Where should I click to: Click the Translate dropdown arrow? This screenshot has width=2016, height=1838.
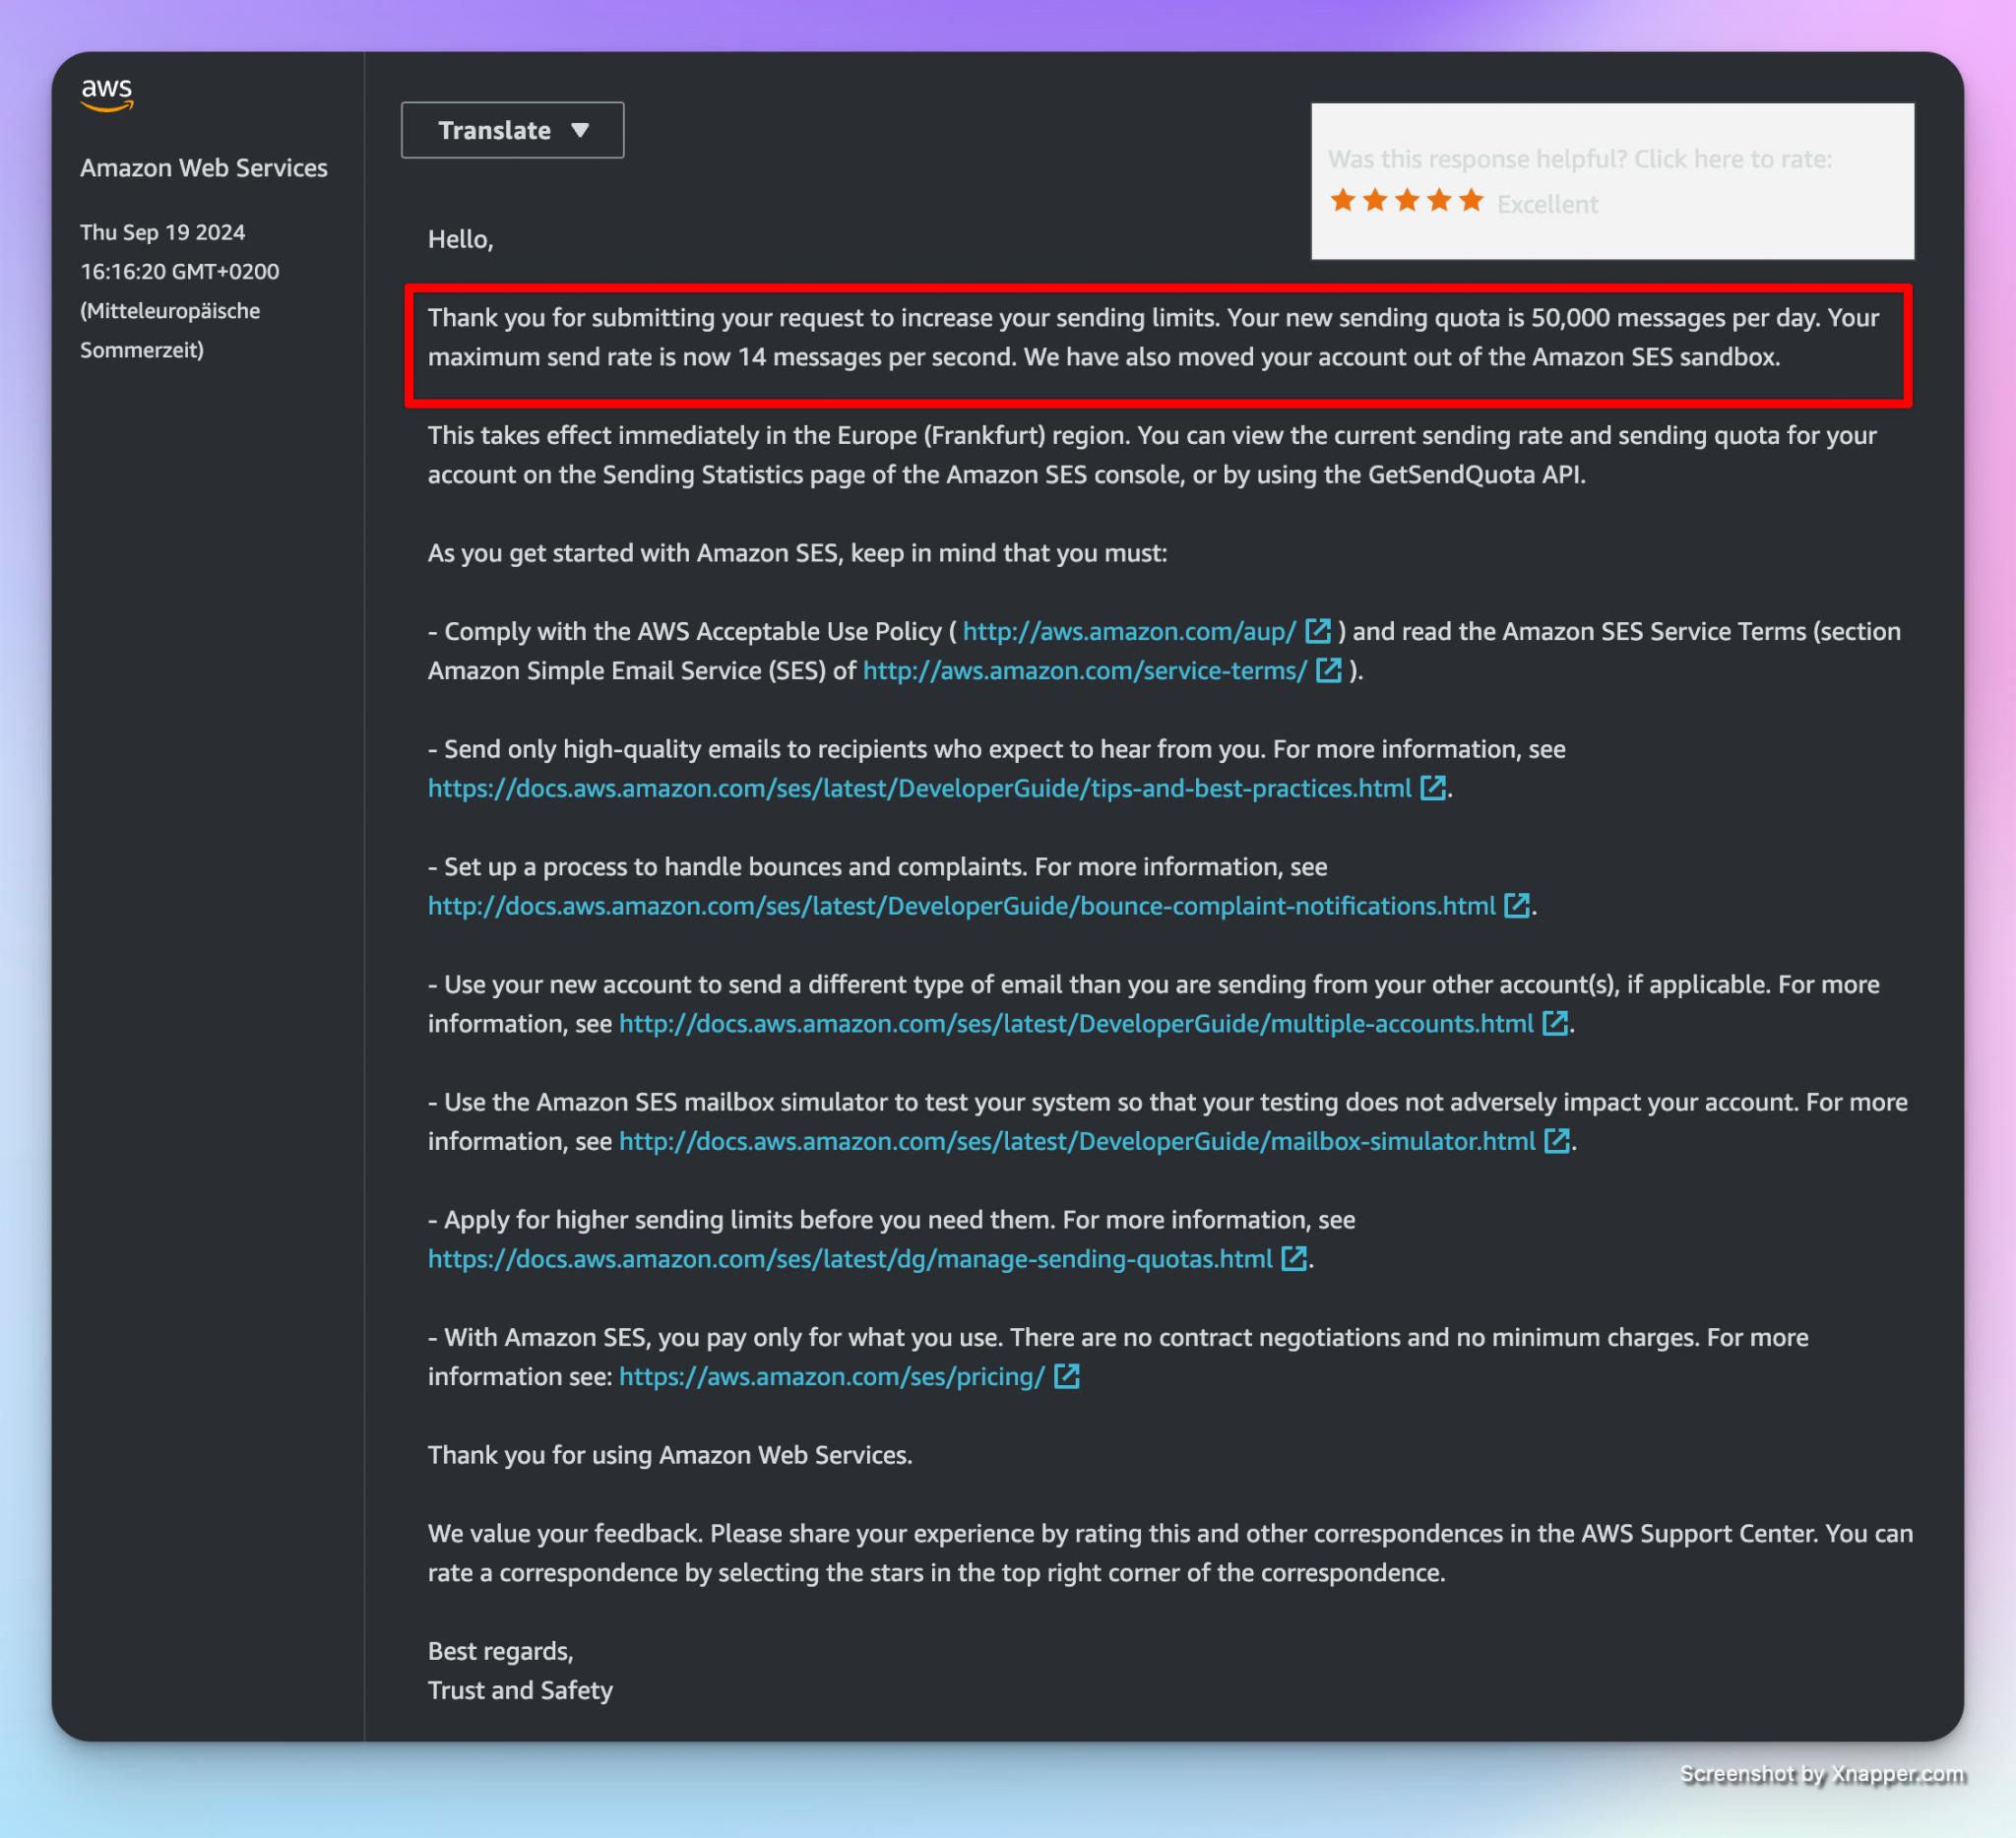pyautogui.click(x=580, y=130)
